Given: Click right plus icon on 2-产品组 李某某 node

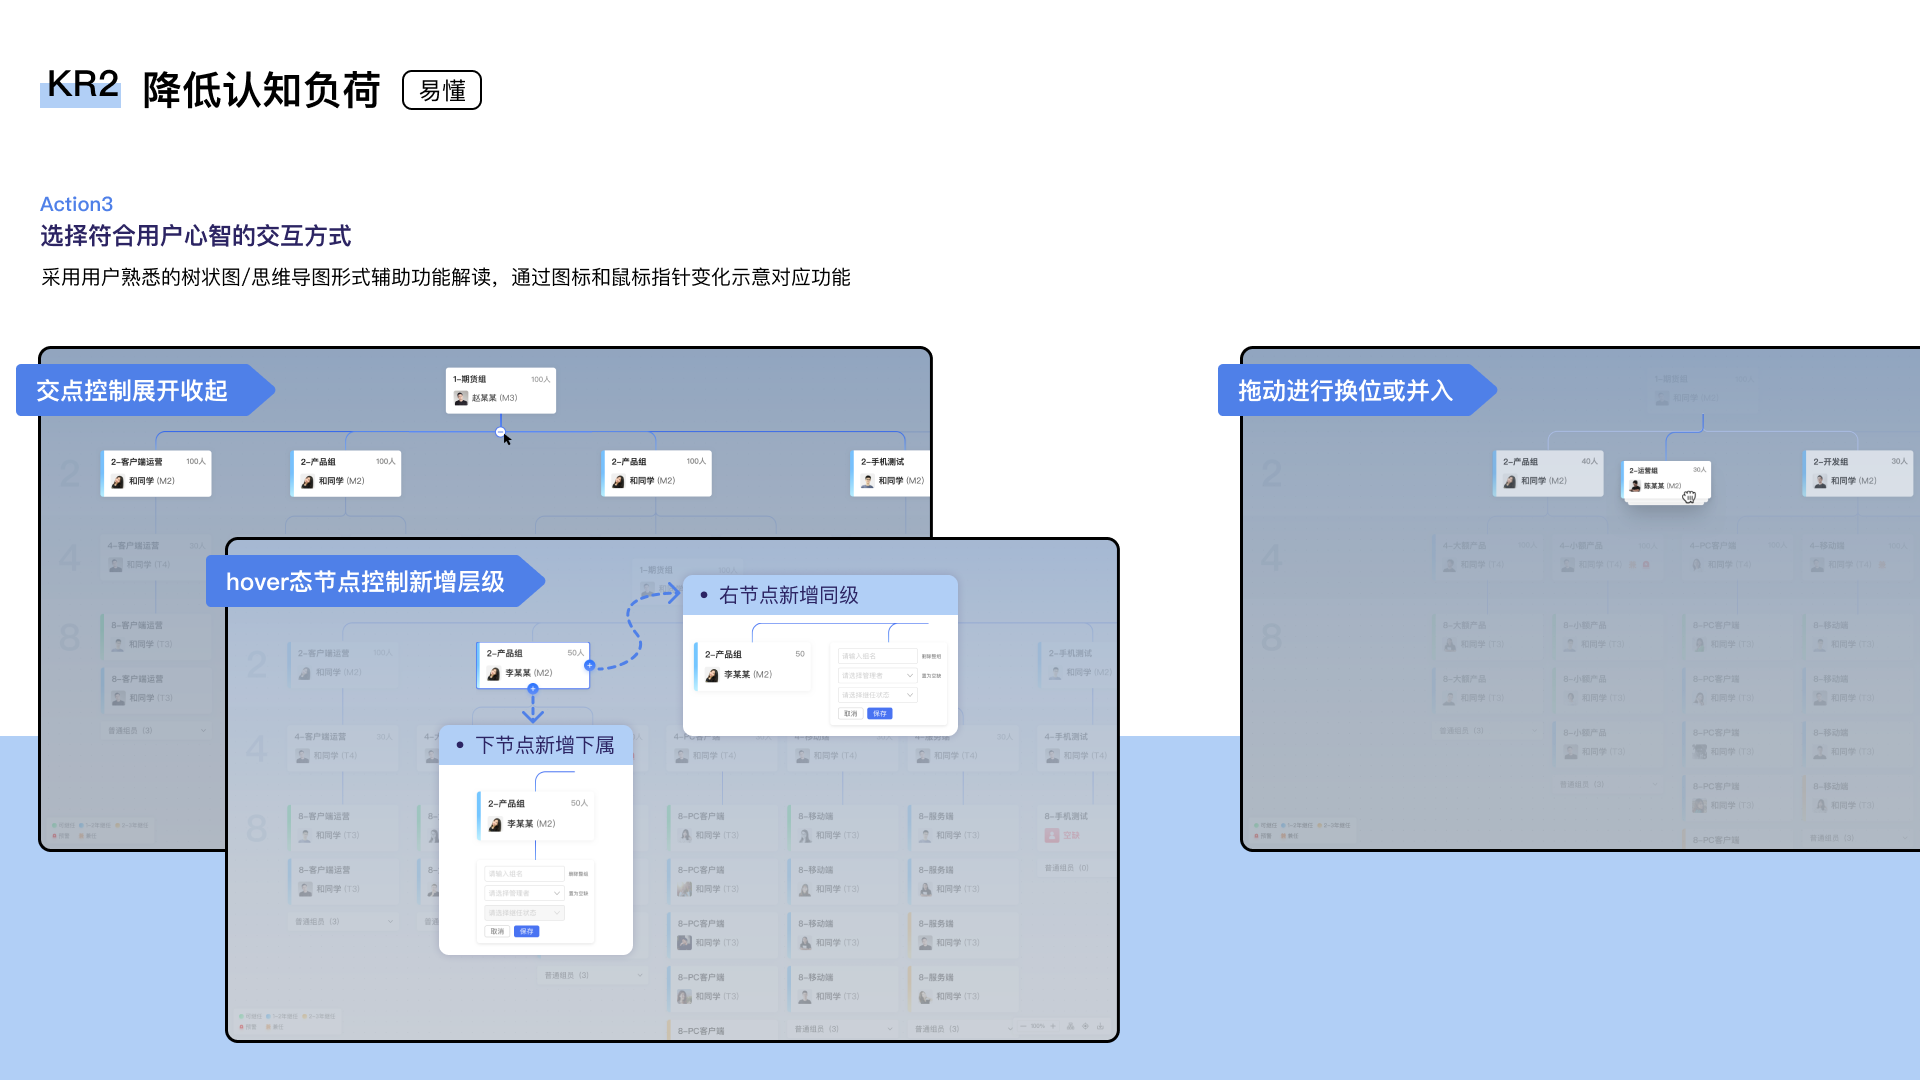Looking at the screenshot, I should click(589, 665).
